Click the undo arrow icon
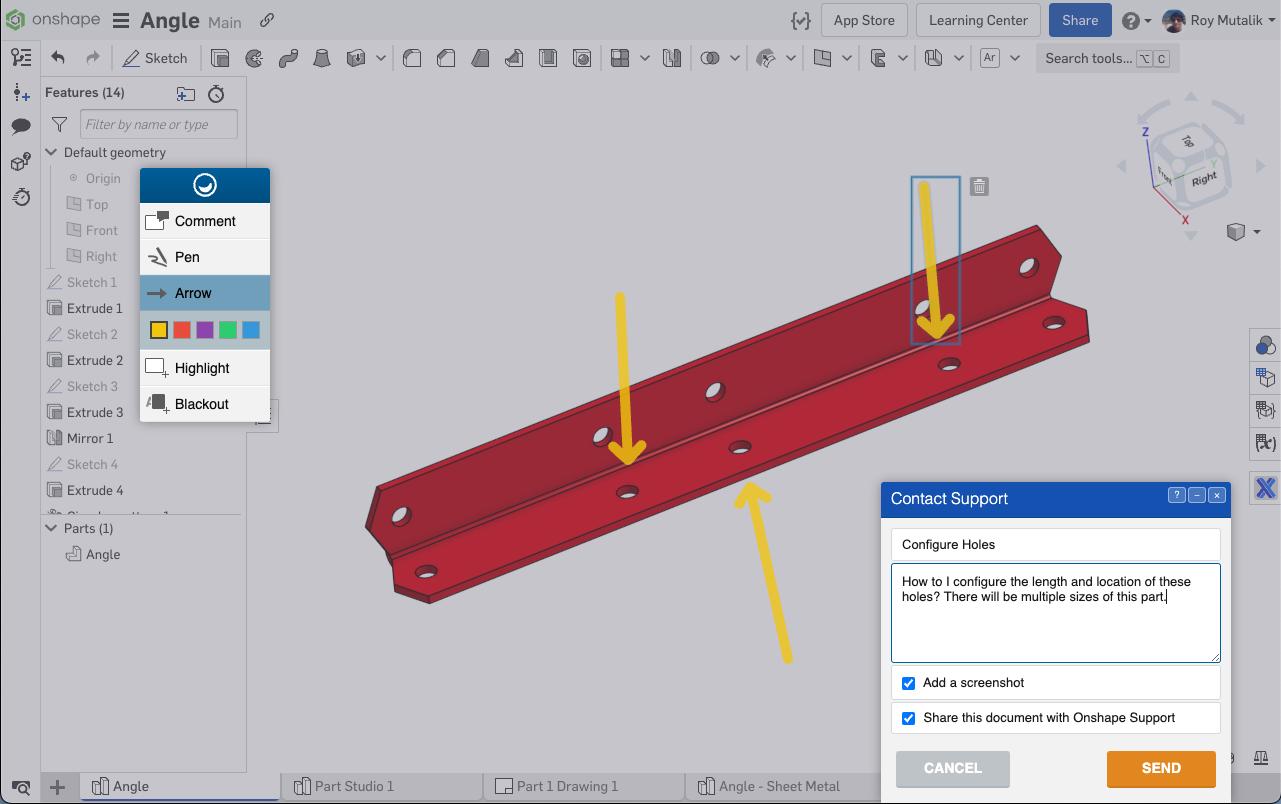The height and width of the screenshot is (804, 1281). point(58,58)
